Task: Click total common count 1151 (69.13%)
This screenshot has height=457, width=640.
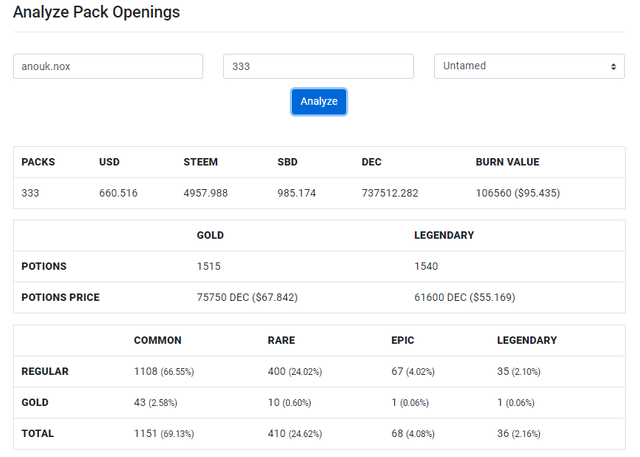Action: (x=164, y=433)
